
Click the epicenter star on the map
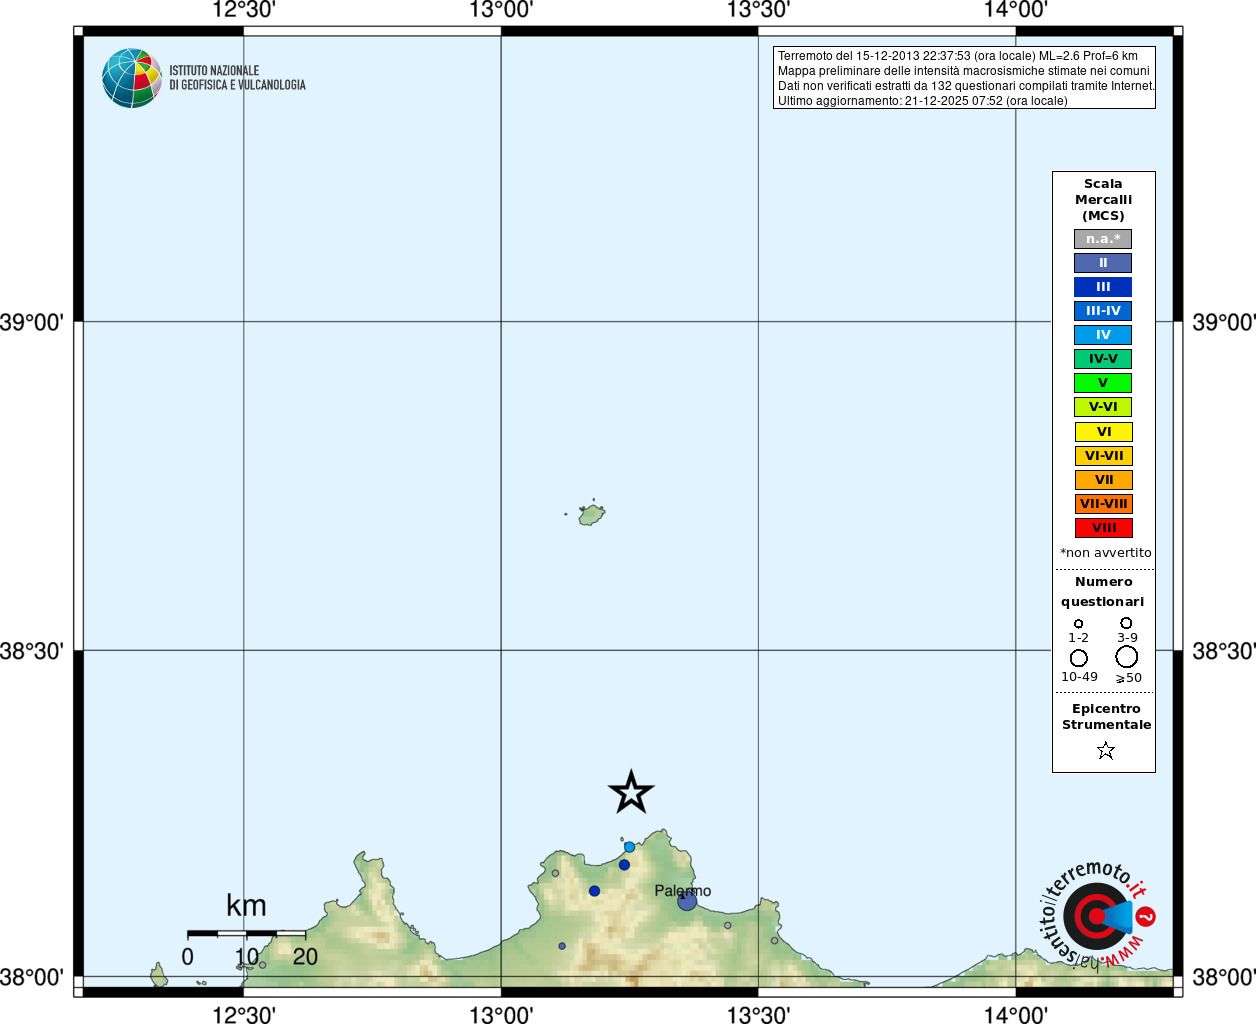click(x=631, y=792)
